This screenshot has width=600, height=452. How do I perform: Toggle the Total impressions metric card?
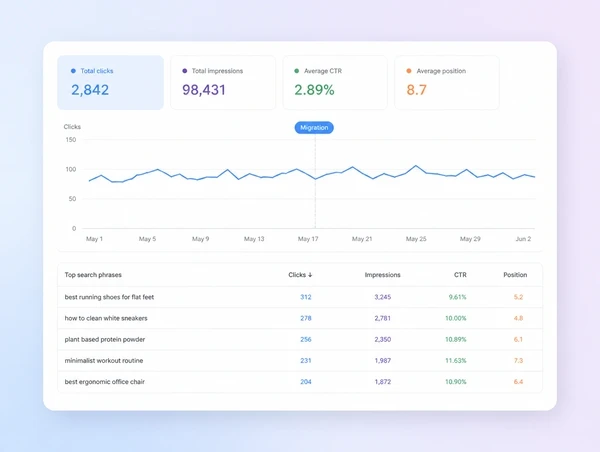(223, 83)
